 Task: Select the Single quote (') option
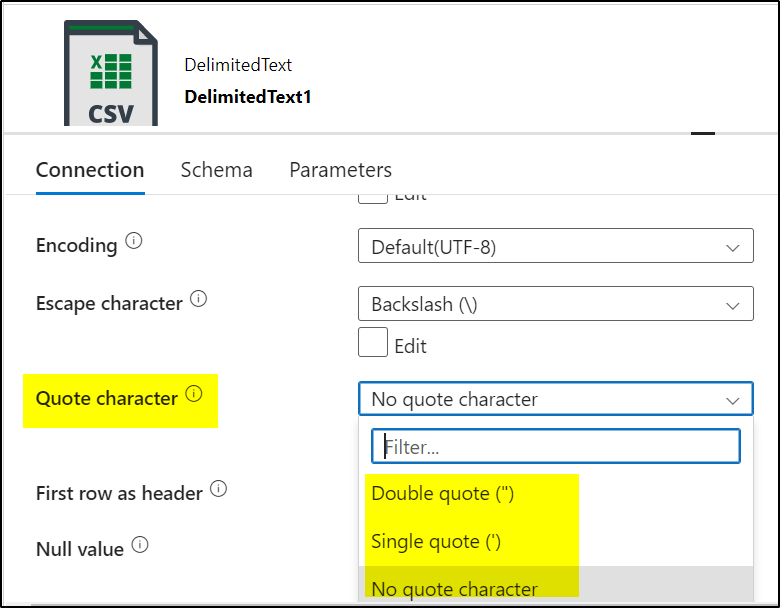[x=436, y=542]
